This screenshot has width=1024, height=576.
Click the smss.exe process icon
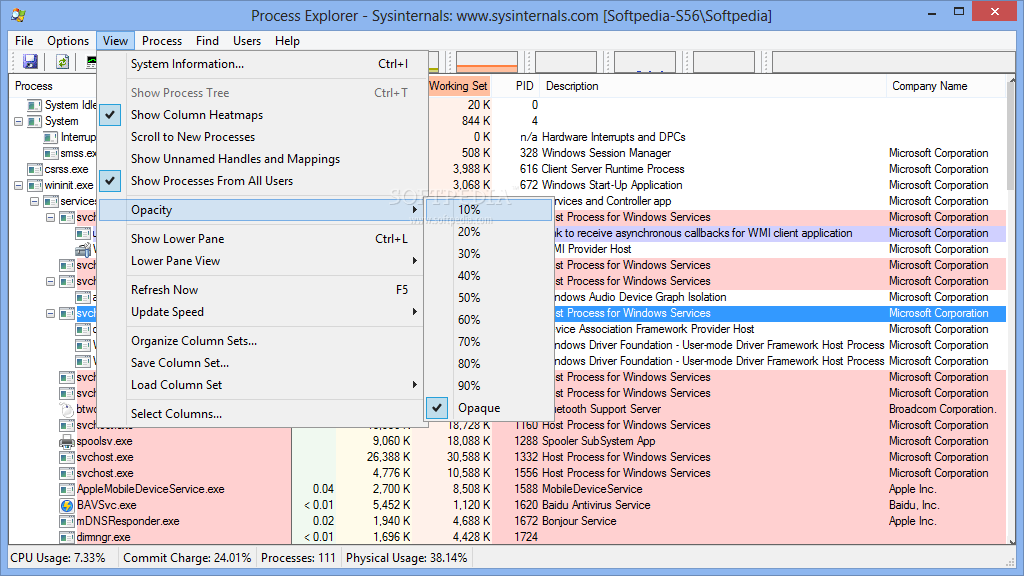[51, 153]
